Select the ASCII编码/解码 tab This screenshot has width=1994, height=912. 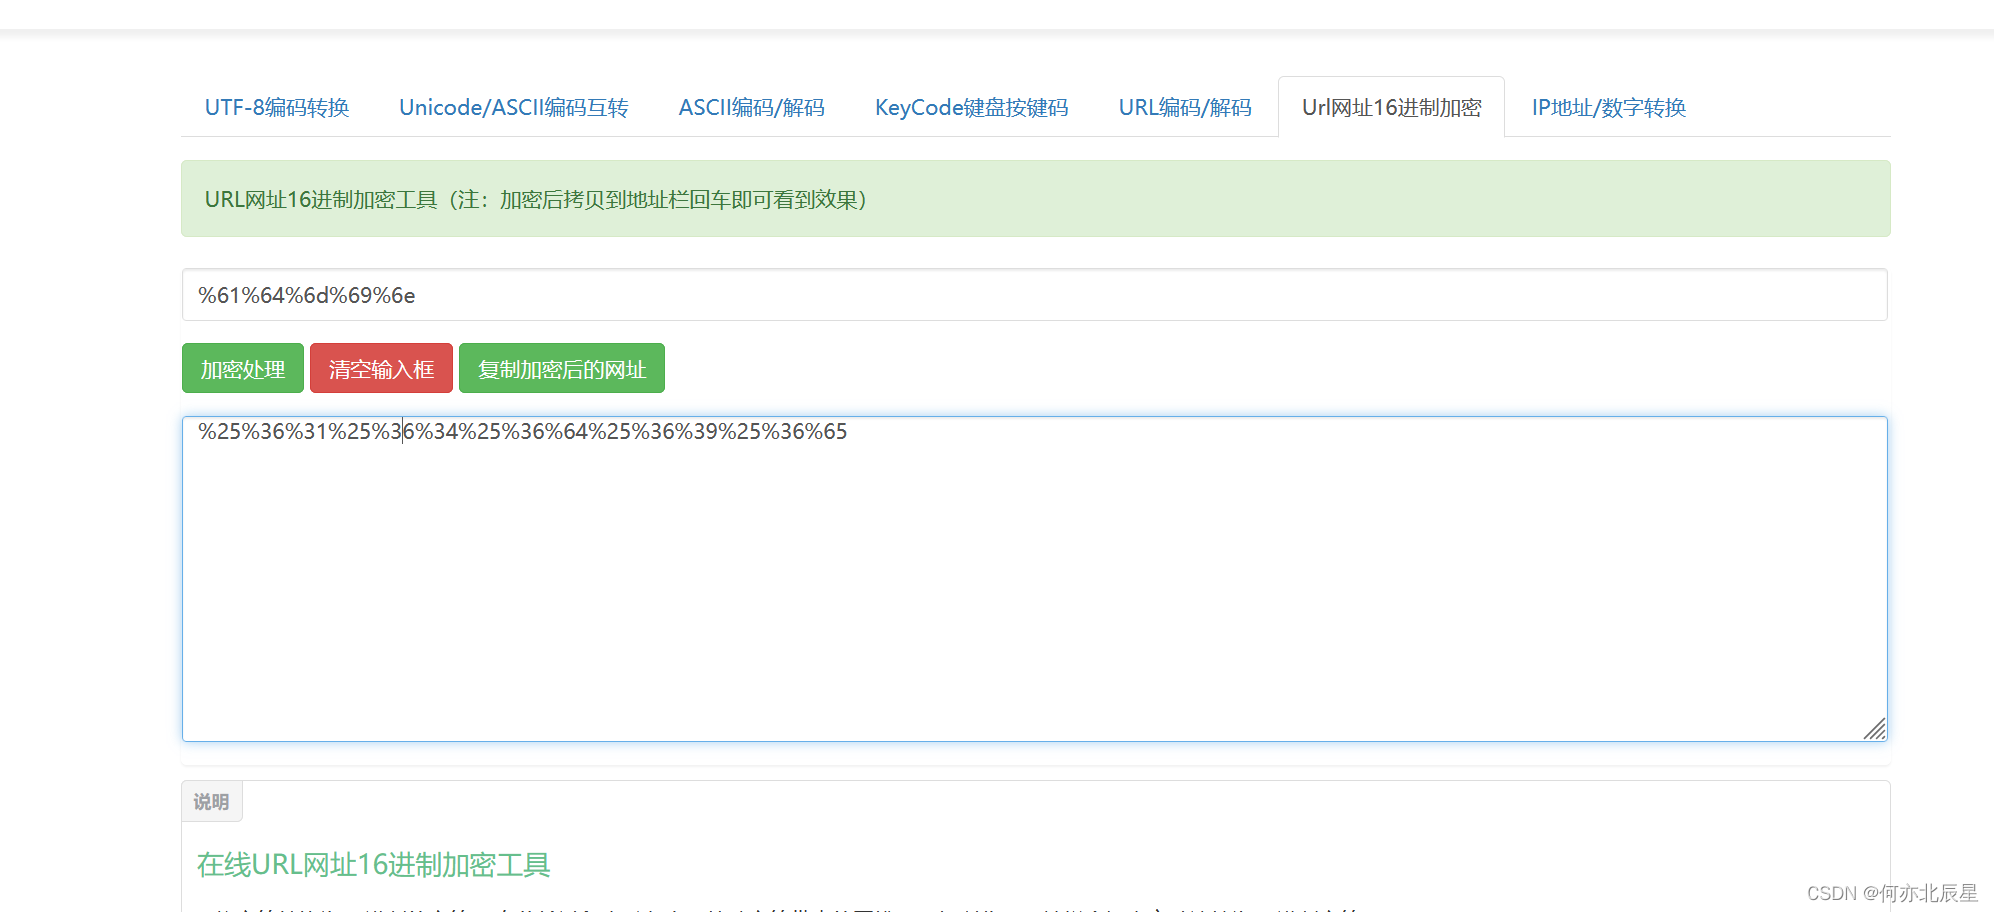[751, 107]
